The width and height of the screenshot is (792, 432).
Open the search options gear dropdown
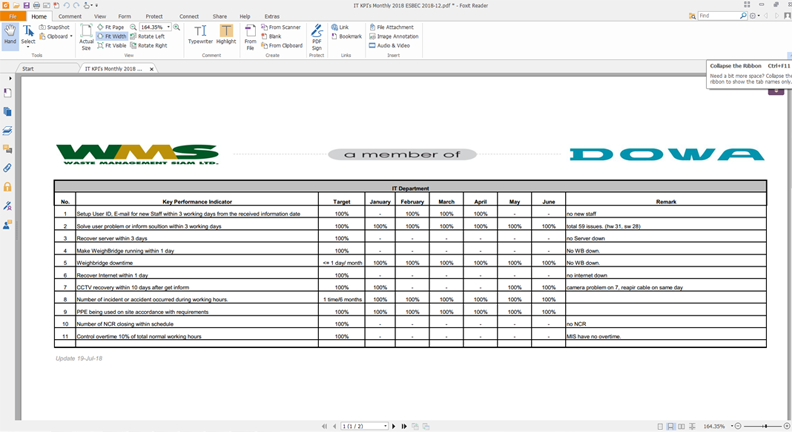755,16
